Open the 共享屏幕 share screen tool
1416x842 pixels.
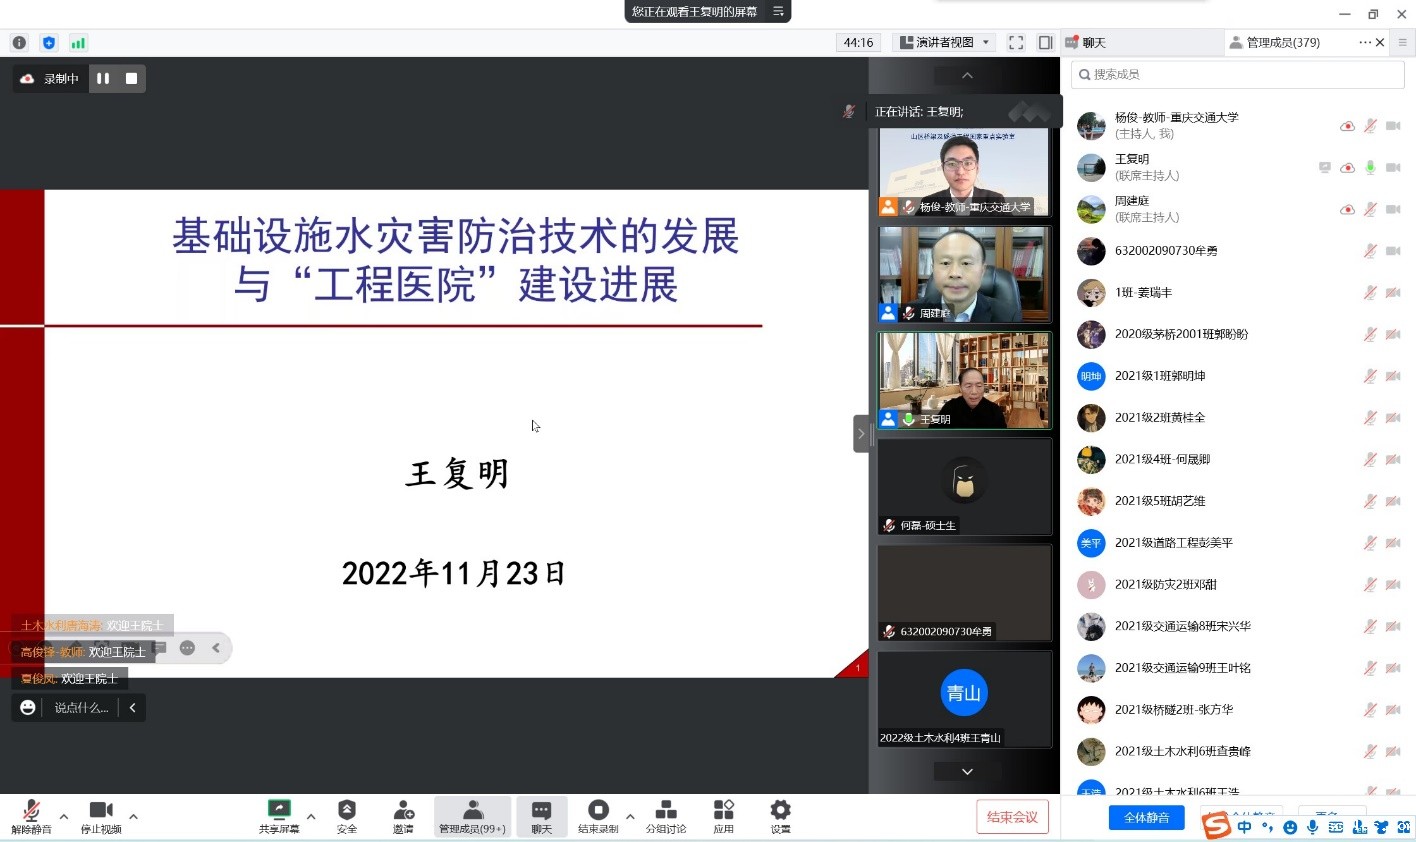click(x=279, y=815)
